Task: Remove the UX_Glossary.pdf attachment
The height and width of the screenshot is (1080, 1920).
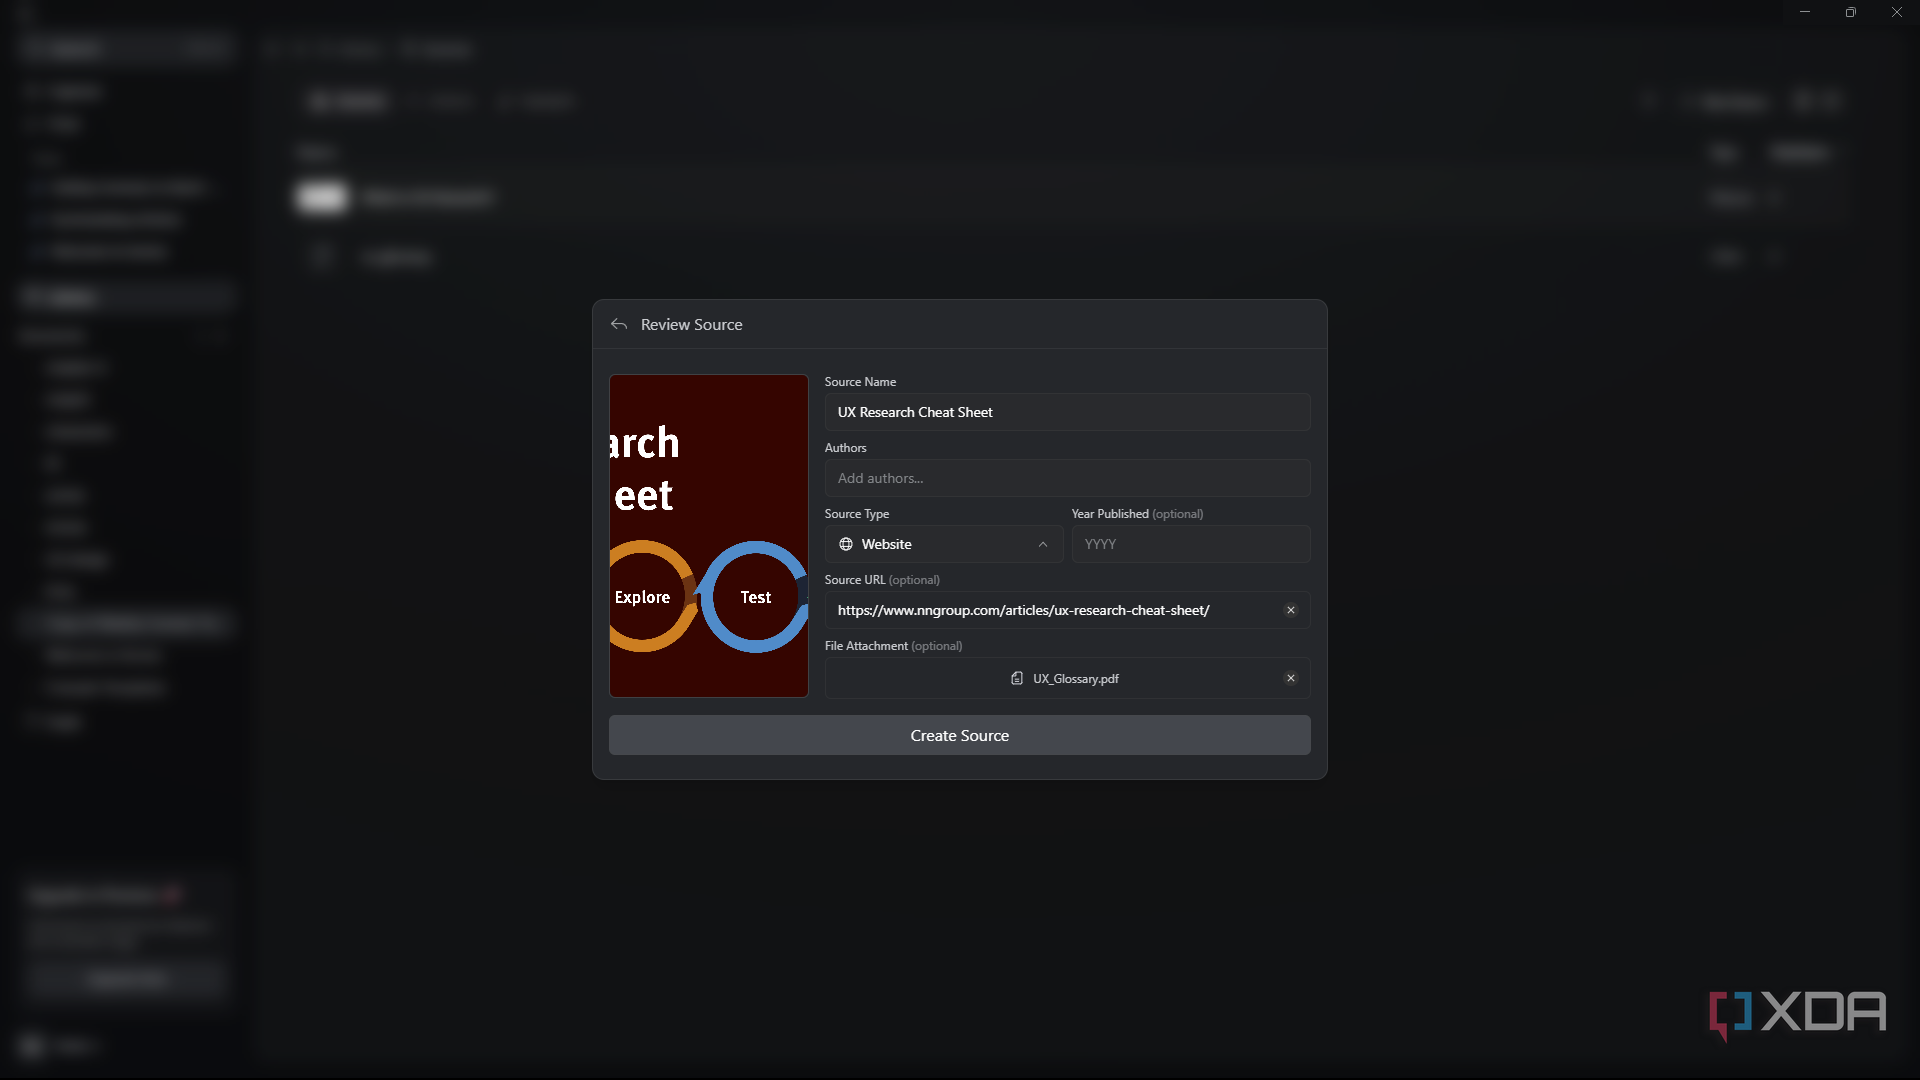Action: tap(1290, 678)
